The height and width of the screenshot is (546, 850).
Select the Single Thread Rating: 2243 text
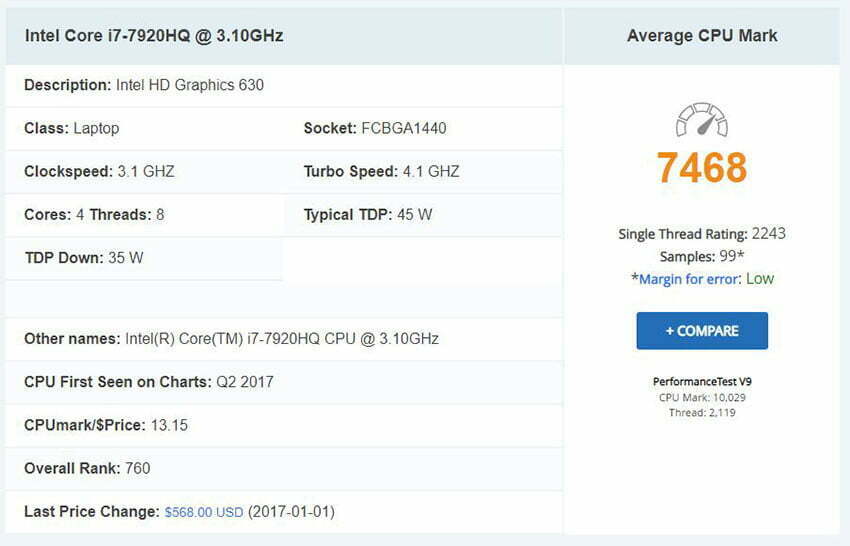702,234
